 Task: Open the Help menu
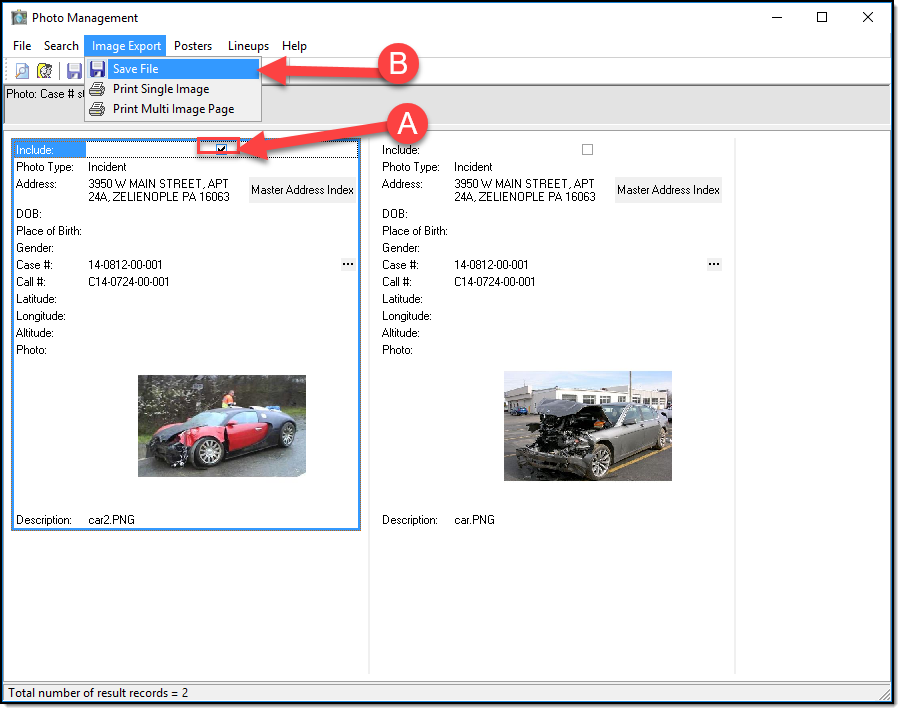coord(294,46)
